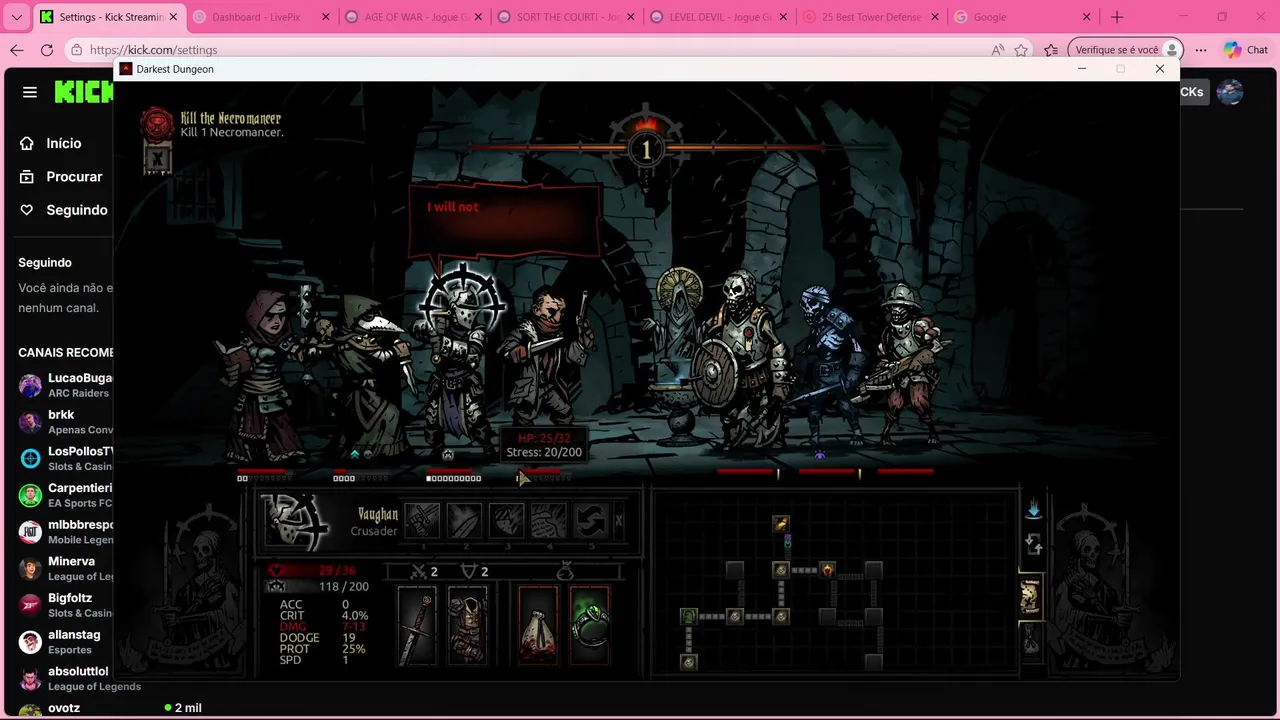Image resolution: width=1280 pixels, height=720 pixels.
Task: Switch to Dashboard - LivePix tab
Action: point(261,17)
